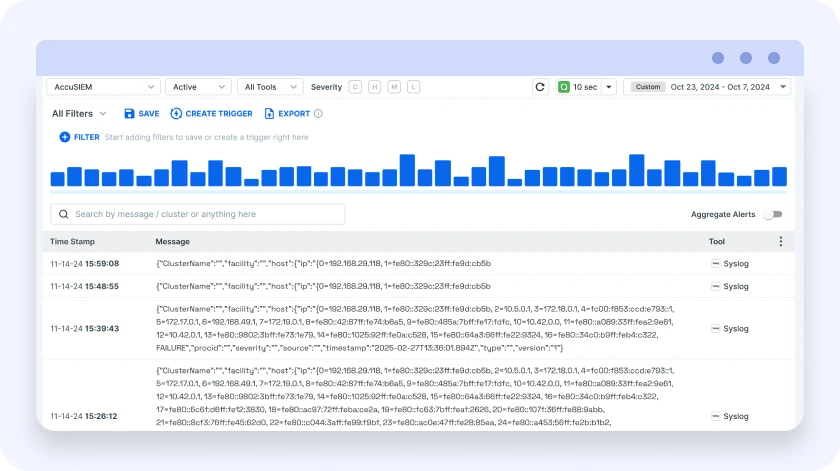840x471 pixels.
Task: Select the log row at 15:39:43
Action: point(419,328)
